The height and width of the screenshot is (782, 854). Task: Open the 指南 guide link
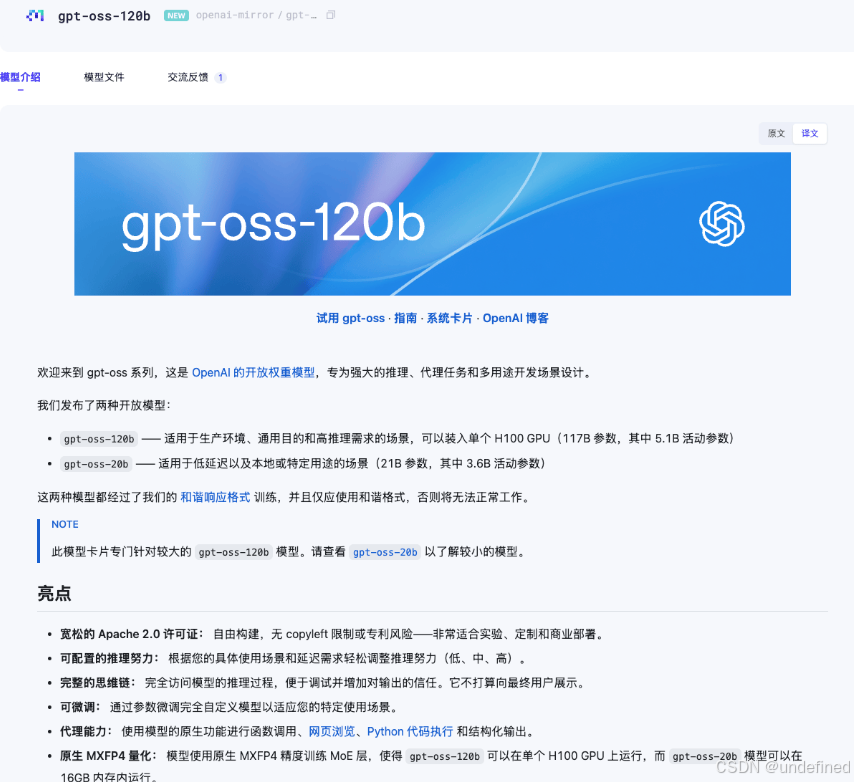tap(405, 318)
